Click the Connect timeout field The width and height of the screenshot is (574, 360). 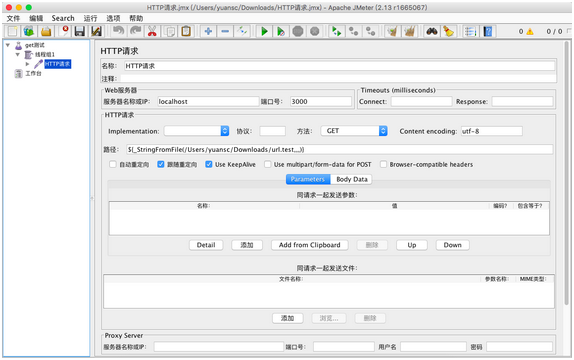pyautogui.click(x=421, y=101)
